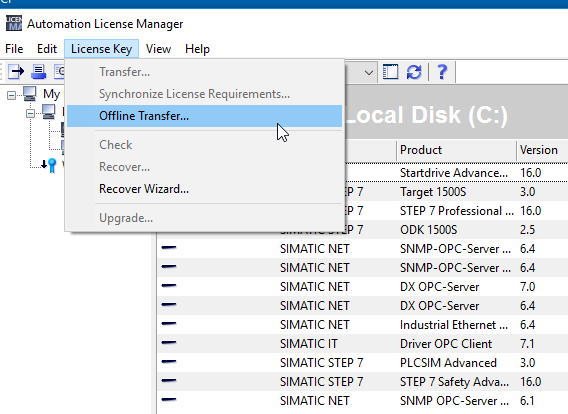
Task: Click the Automation License Manager title icon
Action: coord(14,24)
